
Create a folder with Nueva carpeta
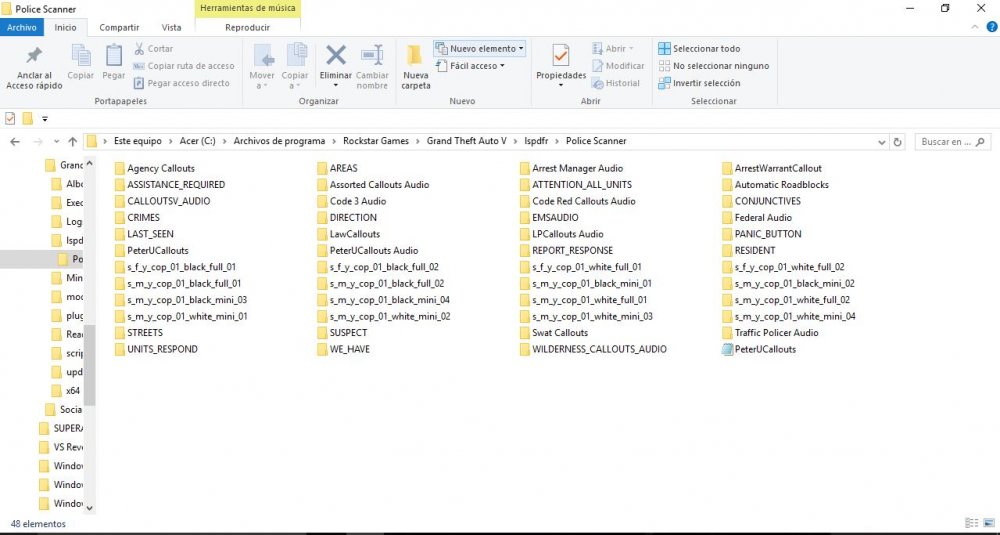point(415,67)
